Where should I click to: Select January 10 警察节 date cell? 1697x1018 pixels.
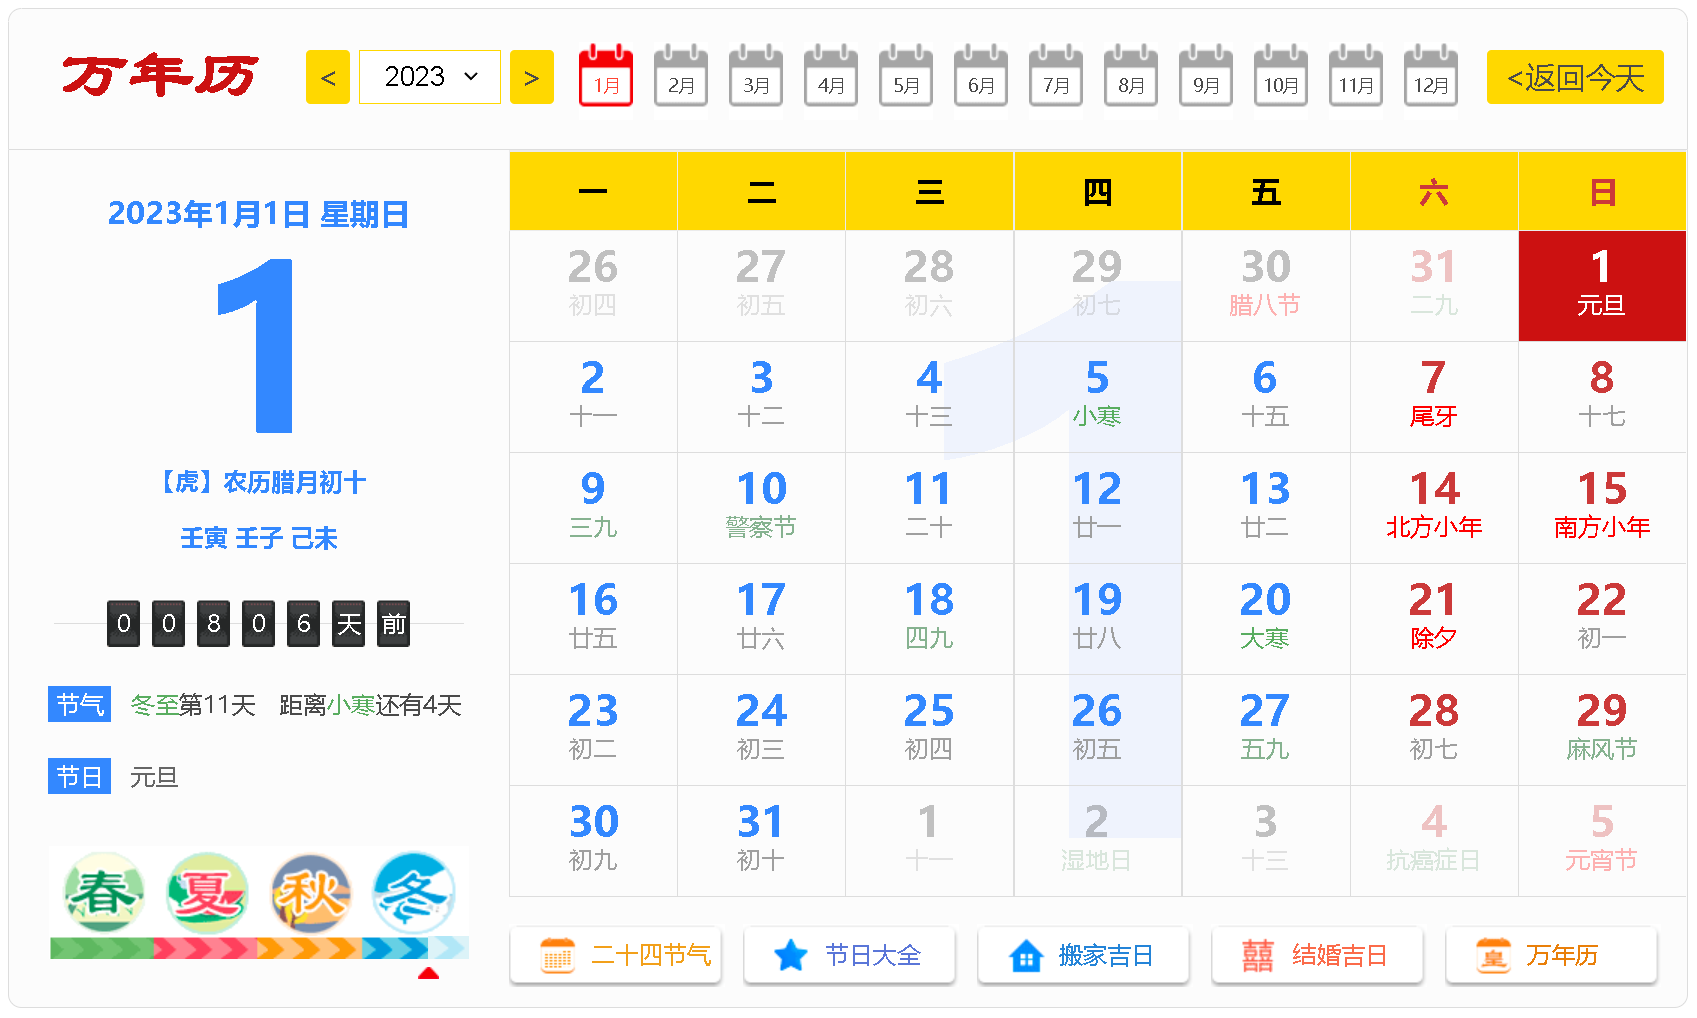[761, 507]
